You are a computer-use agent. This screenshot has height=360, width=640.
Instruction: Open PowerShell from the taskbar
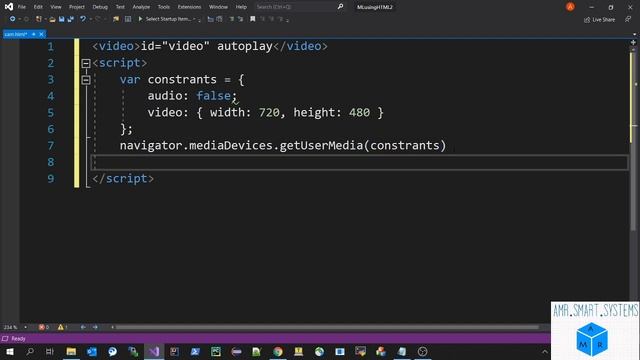(195, 351)
